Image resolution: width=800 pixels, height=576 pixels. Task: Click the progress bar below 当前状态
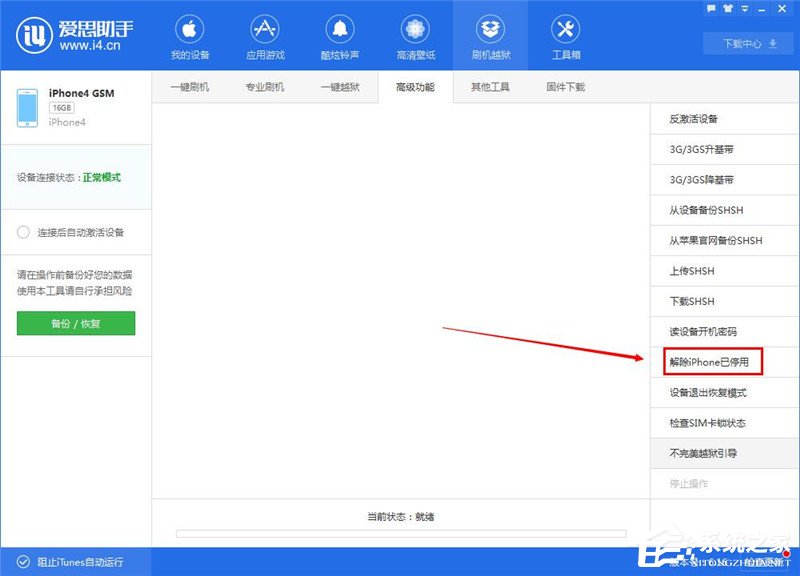(400, 532)
